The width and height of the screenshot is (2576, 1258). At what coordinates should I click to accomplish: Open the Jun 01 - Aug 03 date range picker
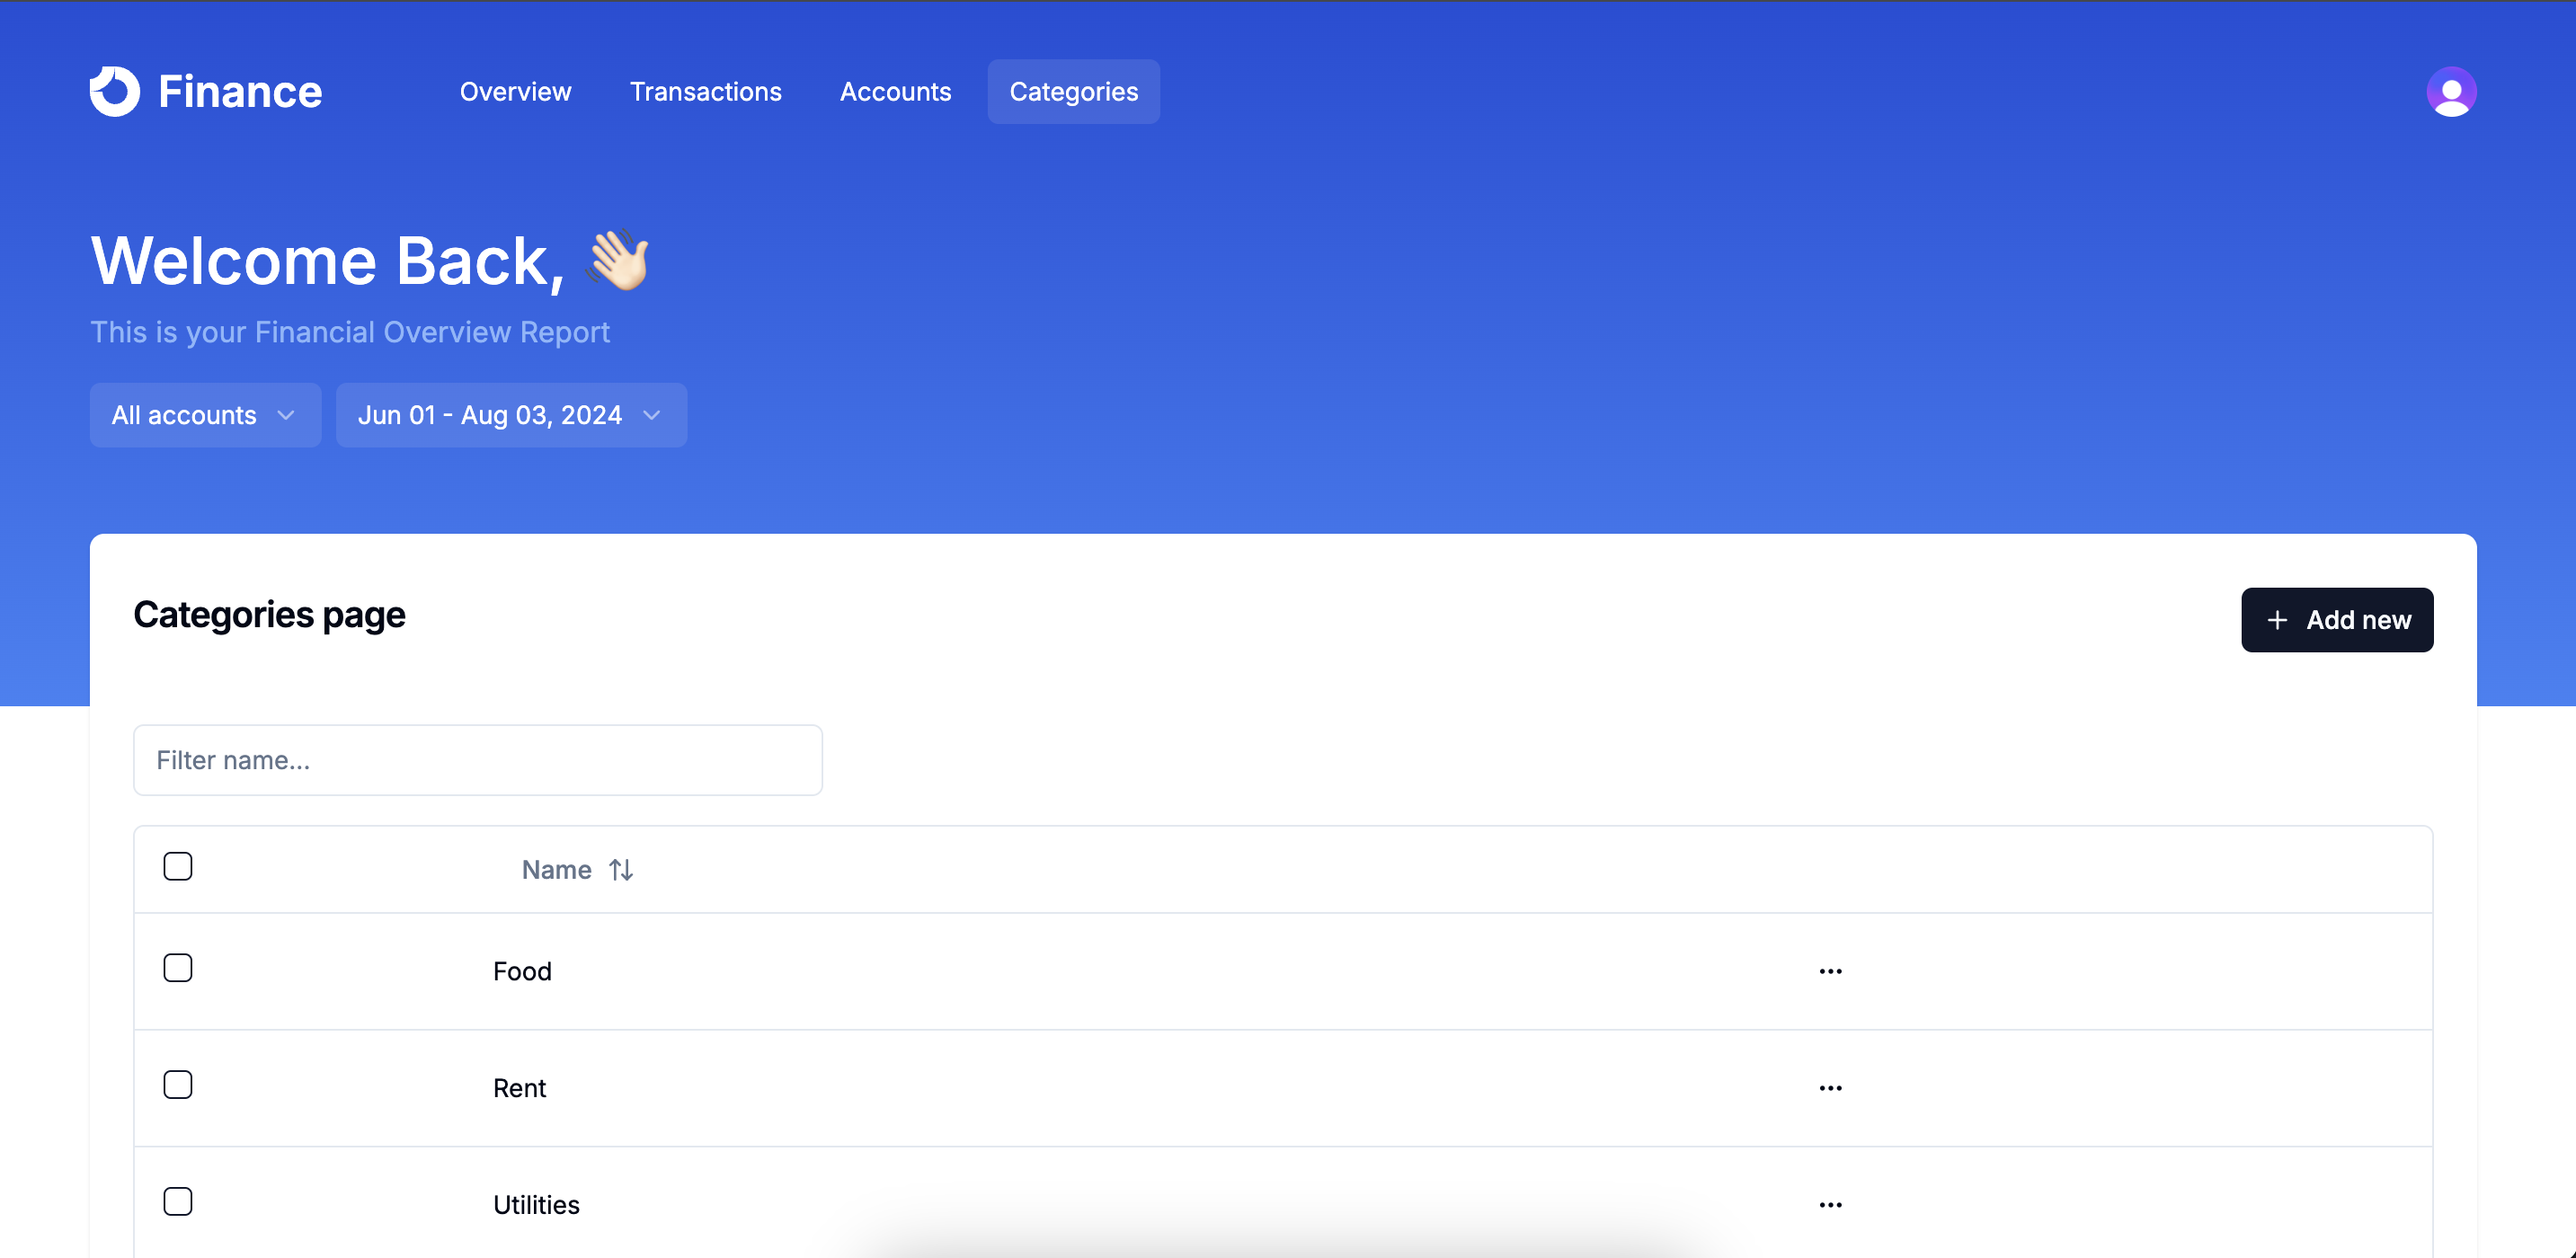click(x=510, y=415)
